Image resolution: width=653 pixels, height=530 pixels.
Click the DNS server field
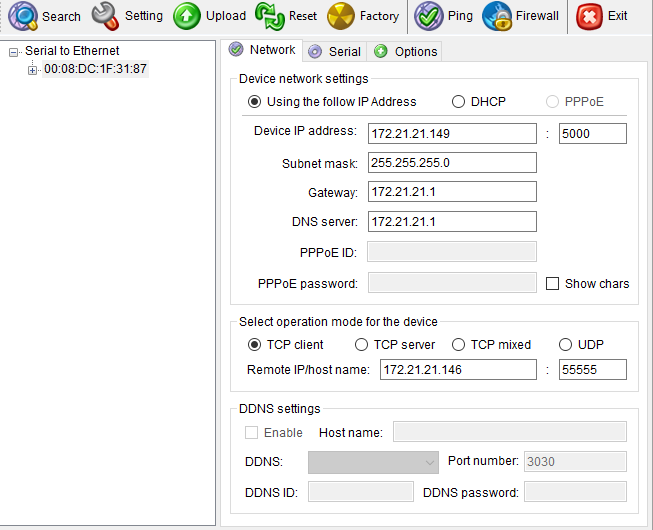pos(452,221)
